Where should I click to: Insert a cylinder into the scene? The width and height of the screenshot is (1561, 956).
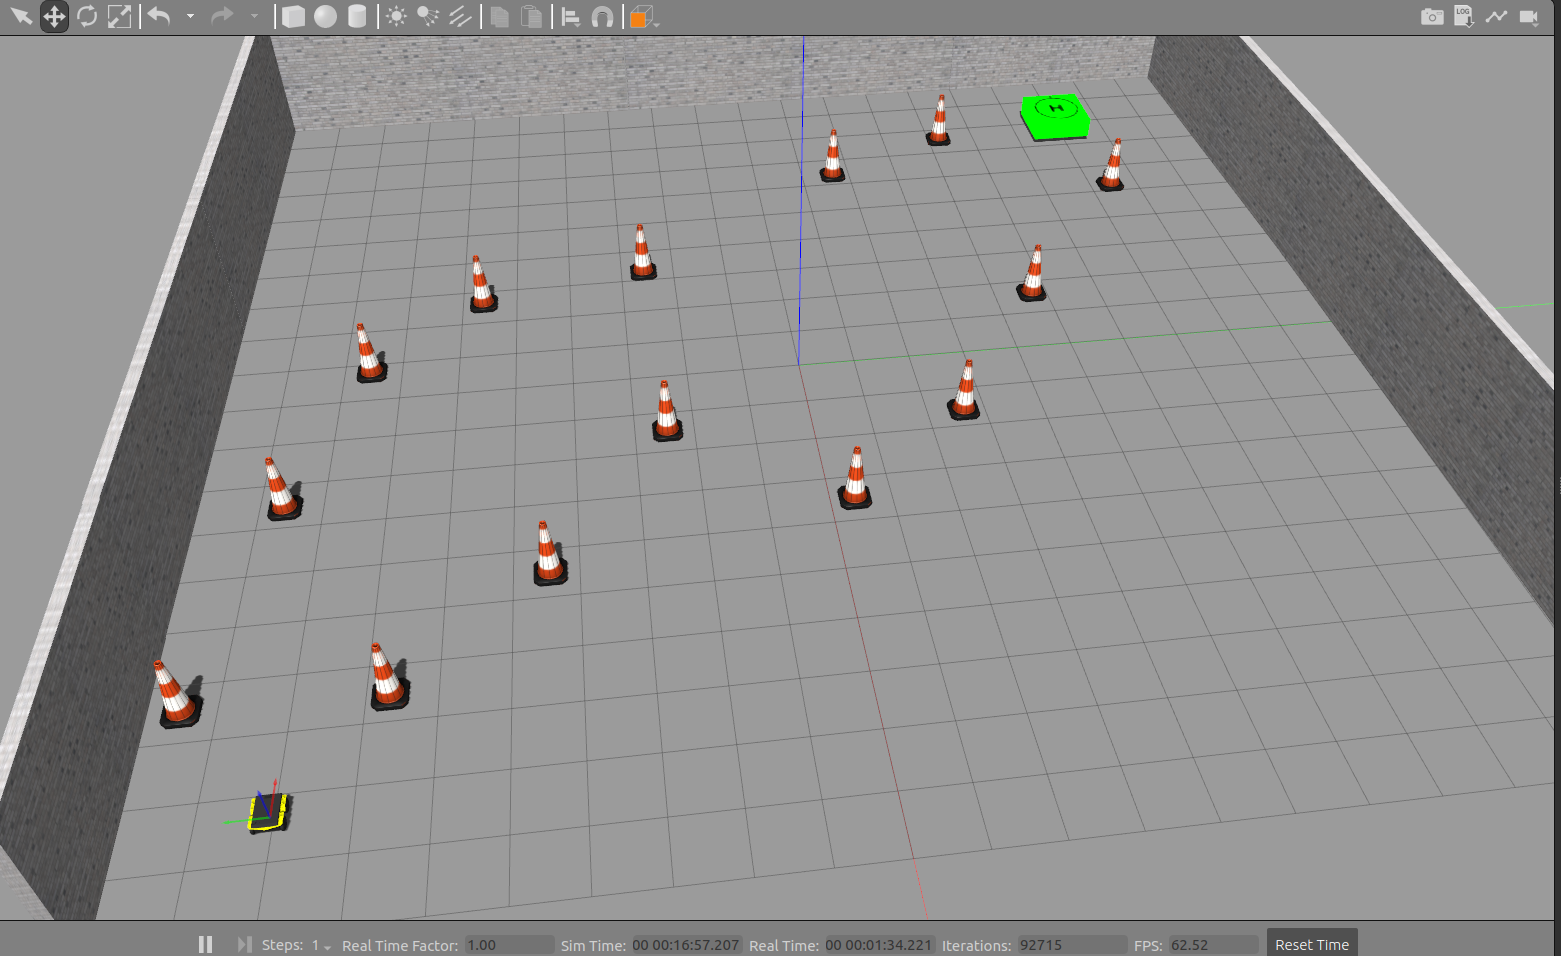pos(359,16)
